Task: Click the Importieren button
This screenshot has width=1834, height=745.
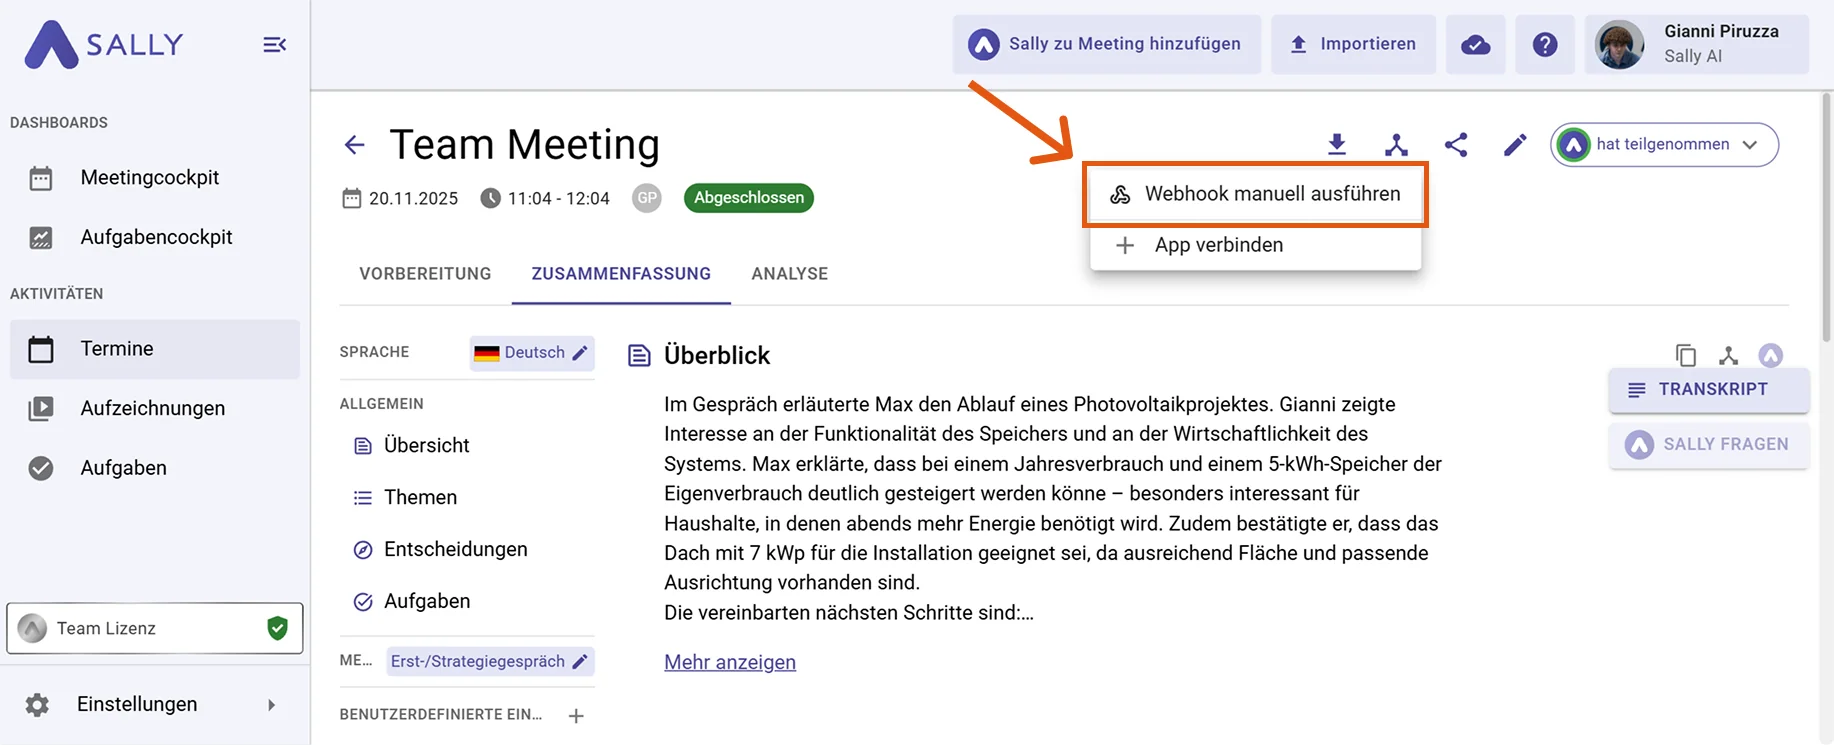Action: coord(1353,44)
